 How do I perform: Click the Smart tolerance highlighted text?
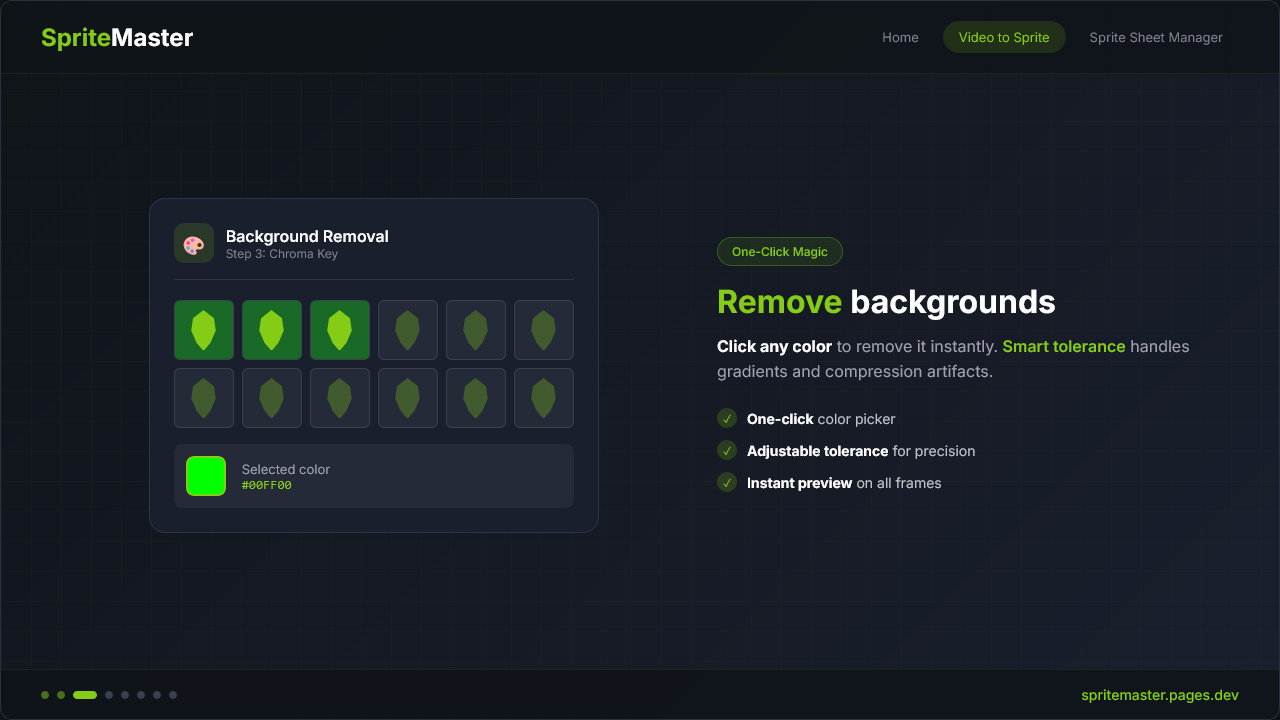[1062, 346]
